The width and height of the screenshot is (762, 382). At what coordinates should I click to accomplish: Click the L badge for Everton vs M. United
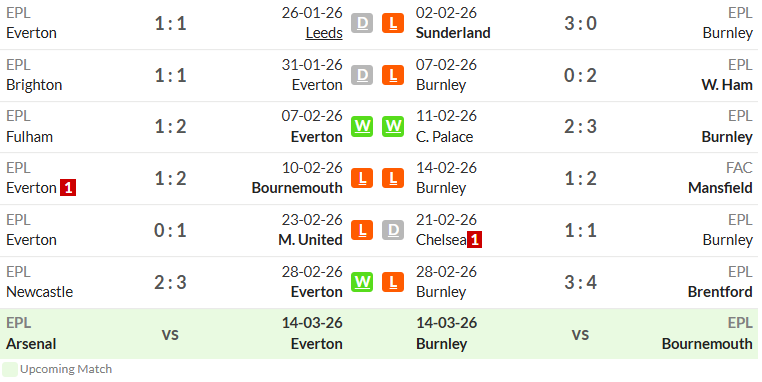(x=362, y=230)
